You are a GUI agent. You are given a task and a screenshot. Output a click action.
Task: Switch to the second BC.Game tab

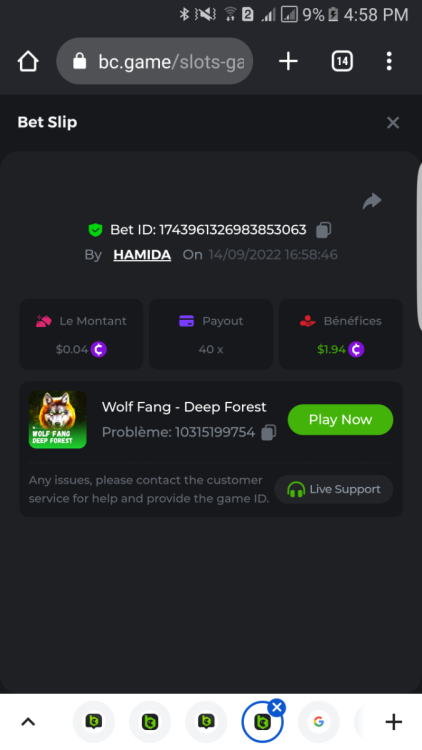150,722
